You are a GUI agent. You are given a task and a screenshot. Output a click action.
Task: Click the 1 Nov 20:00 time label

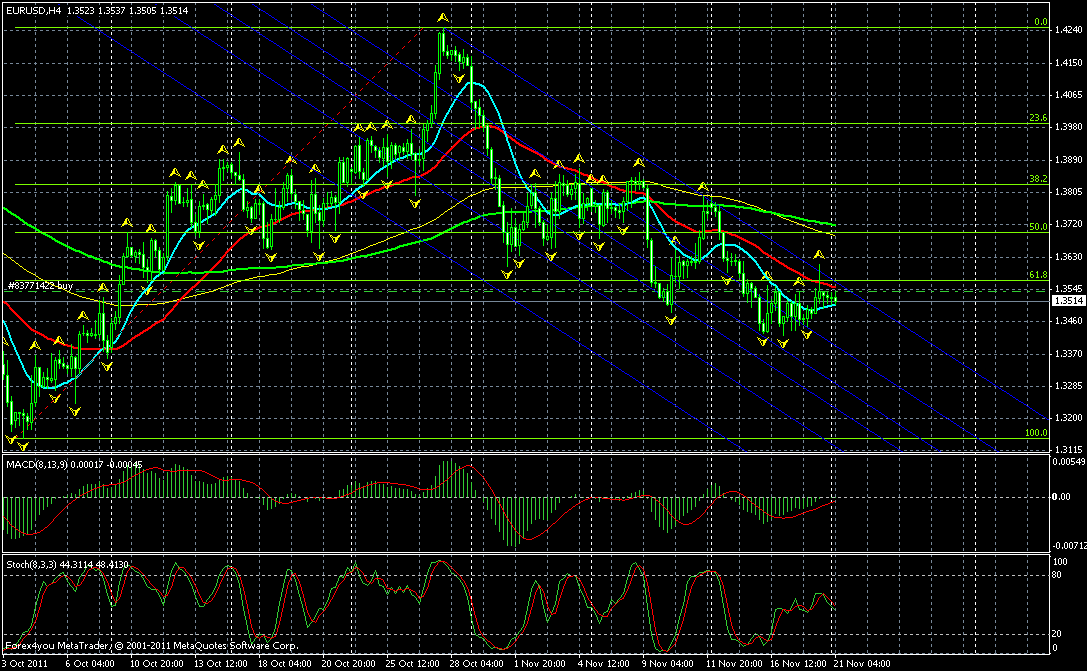(x=541, y=663)
